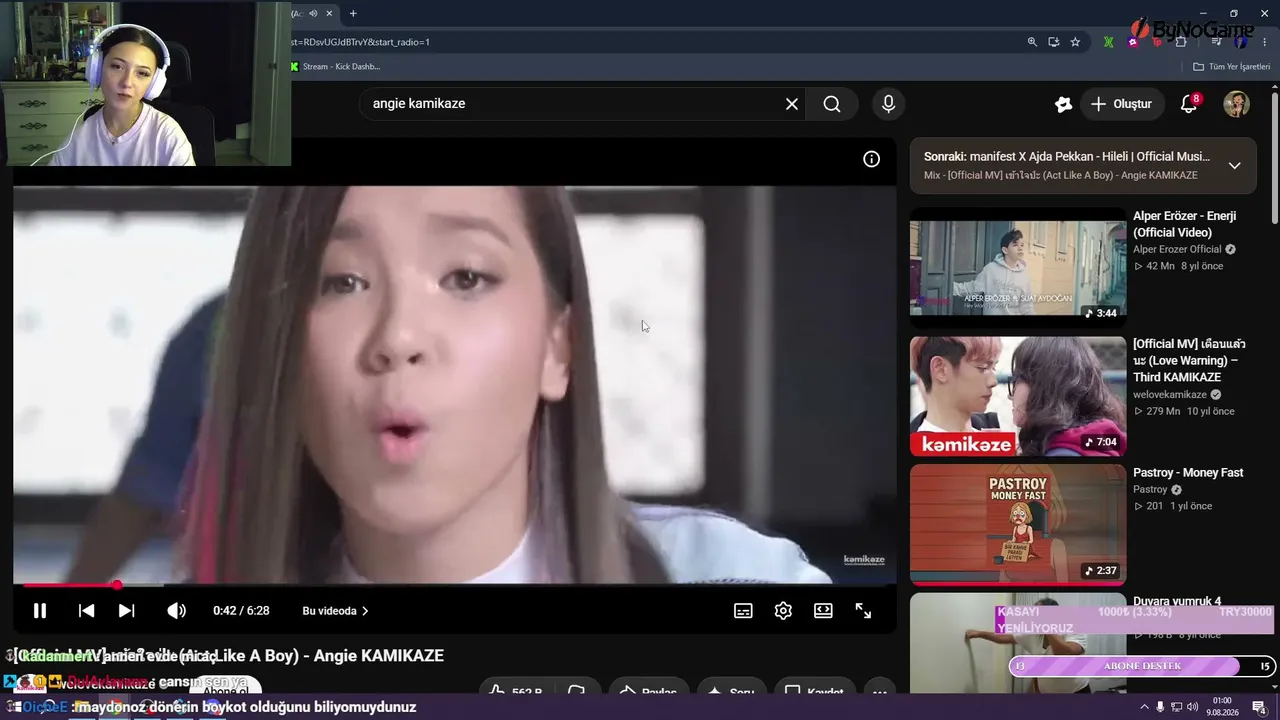This screenshot has height=720, width=1280.
Task: Open the sparkle icon beside Oluştur
Action: point(1063,104)
